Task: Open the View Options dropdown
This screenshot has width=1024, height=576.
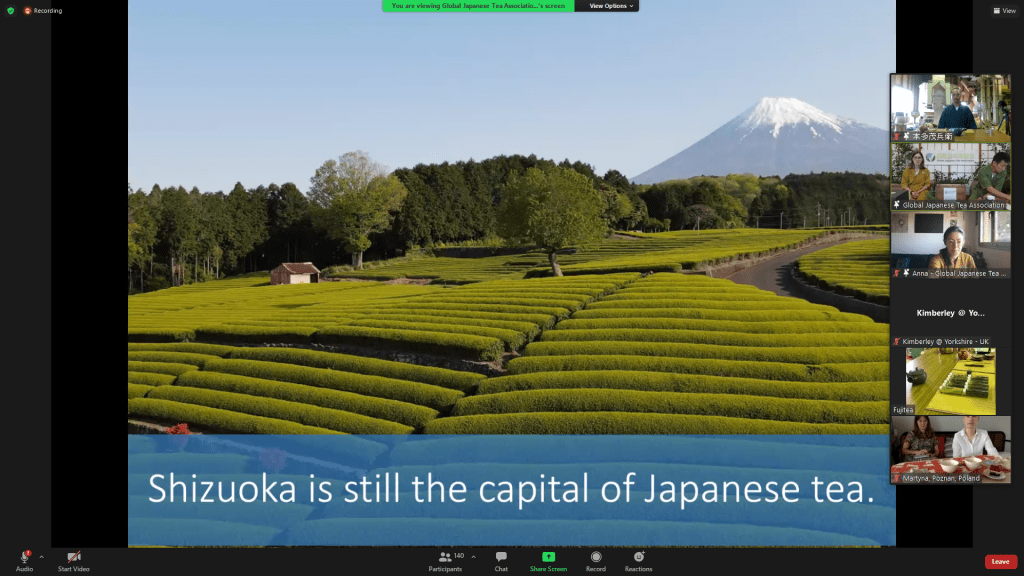Action: [x=607, y=6]
